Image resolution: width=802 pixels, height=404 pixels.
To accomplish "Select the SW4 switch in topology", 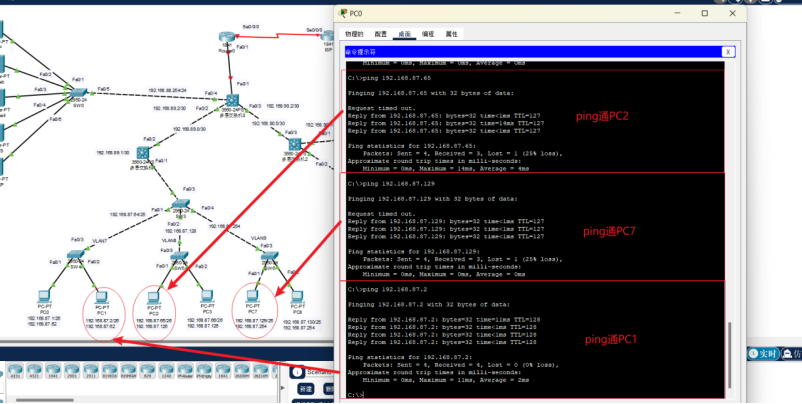I will [x=75, y=255].
